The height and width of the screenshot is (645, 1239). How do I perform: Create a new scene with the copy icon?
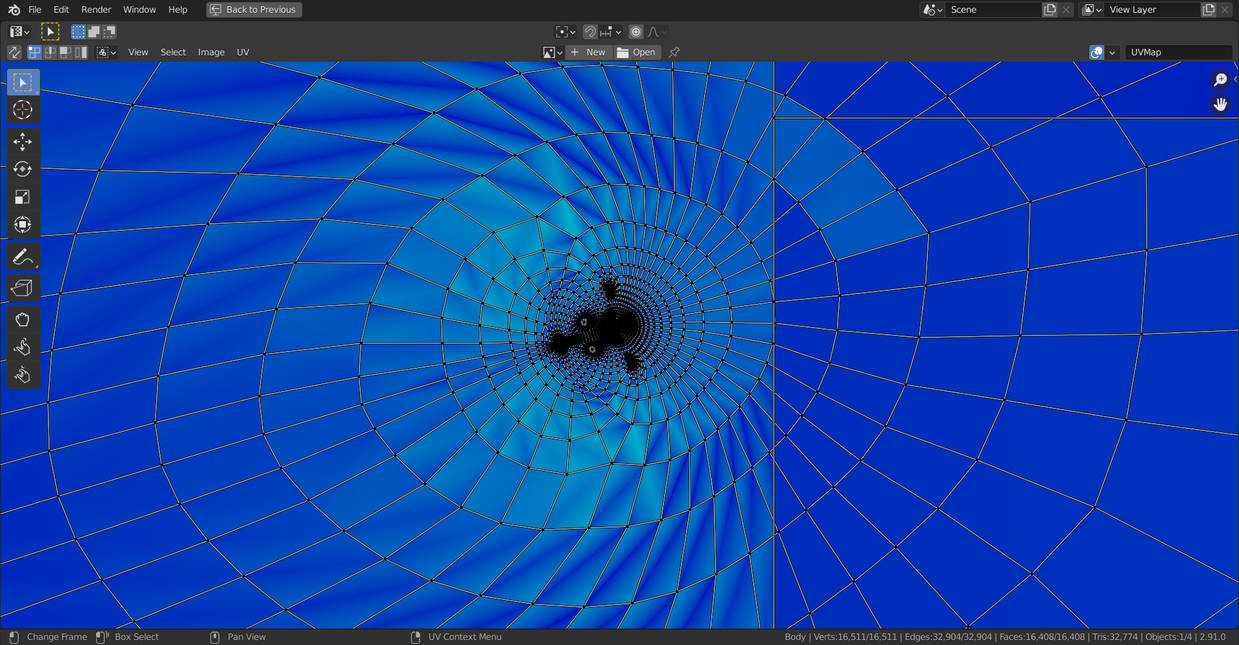[1050, 10]
